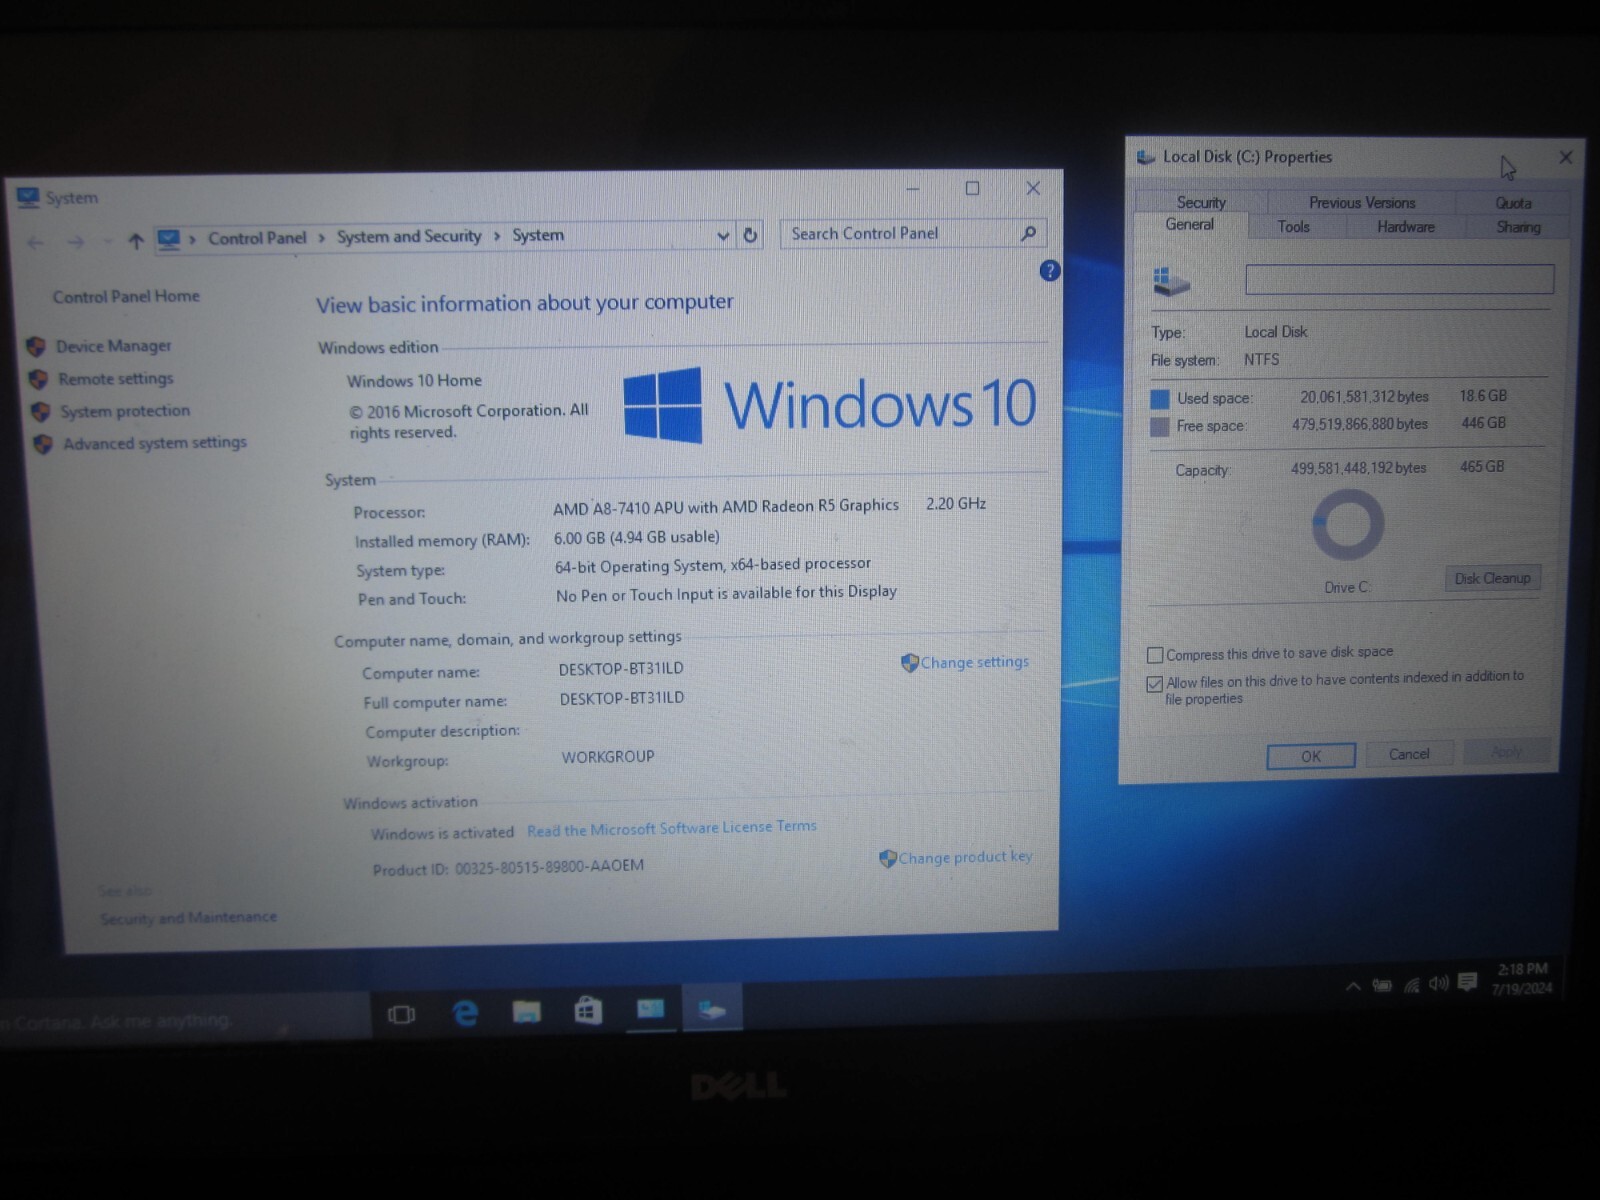
Task: Open Remote settings link
Action: 115,379
